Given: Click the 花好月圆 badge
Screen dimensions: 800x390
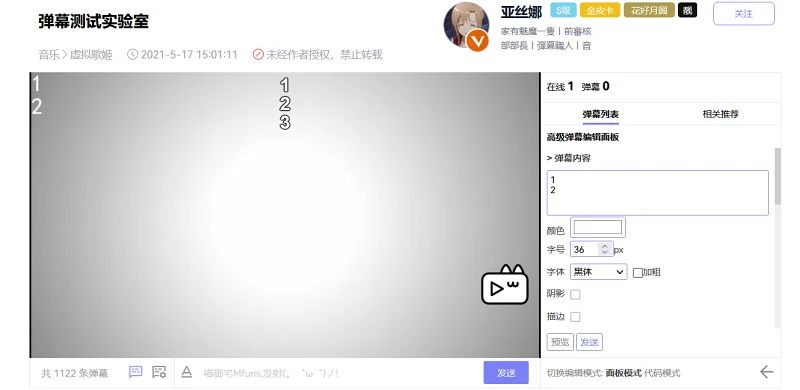Looking at the screenshot, I should (649, 10).
